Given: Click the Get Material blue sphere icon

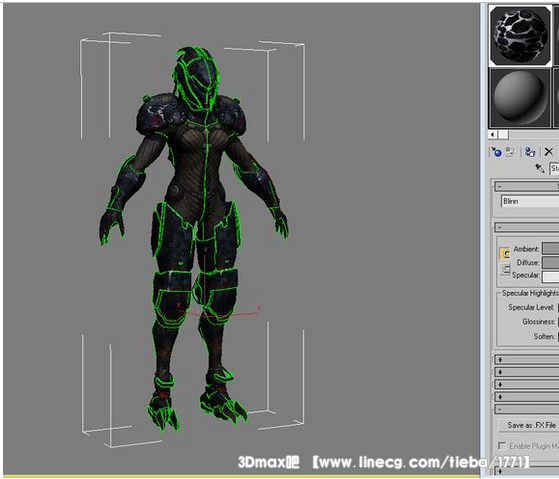Looking at the screenshot, I should pyautogui.click(x=496, y=152).
